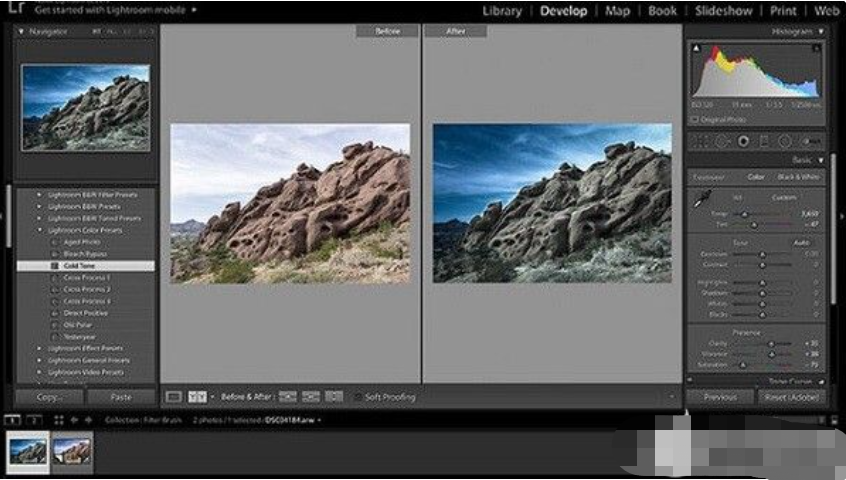The height and width of the screenshot is (480, 846).
Task: Click the Before/After Y|Y view icon
Action: 197,397
